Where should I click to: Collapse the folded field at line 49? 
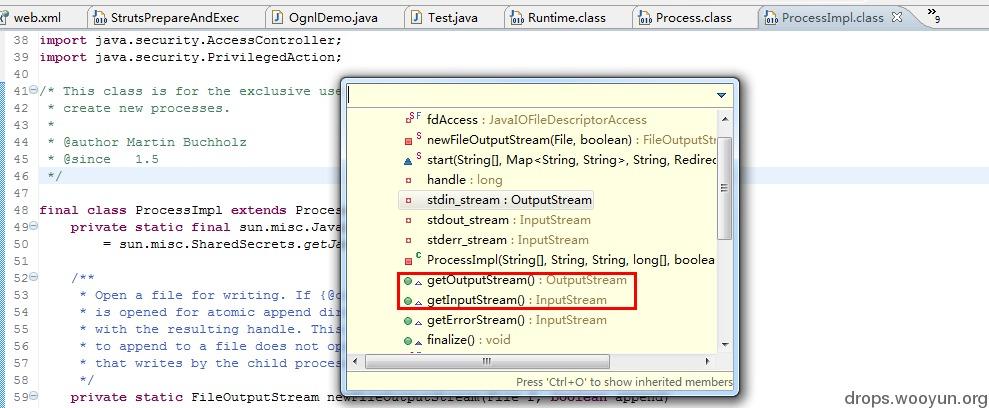pyautogui.click(x=33, y=226)
